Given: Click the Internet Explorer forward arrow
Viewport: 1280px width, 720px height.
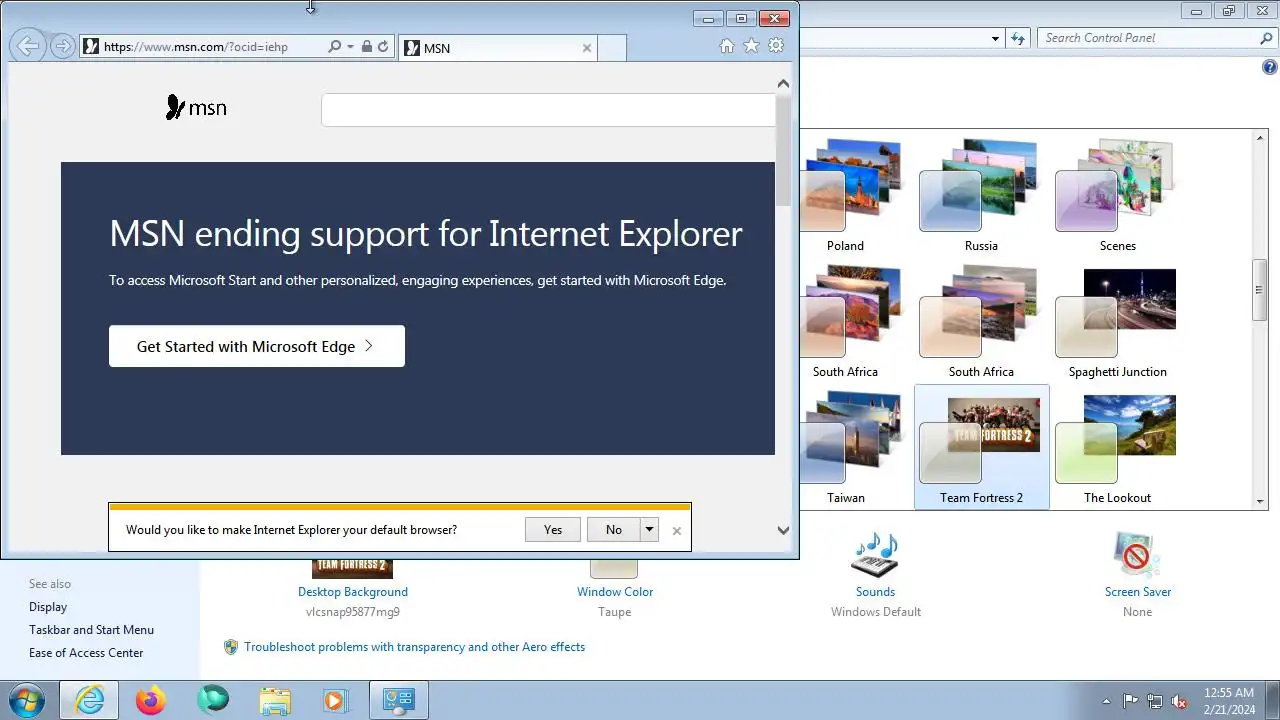Looking at the screenshot, I should click(63, 46).
